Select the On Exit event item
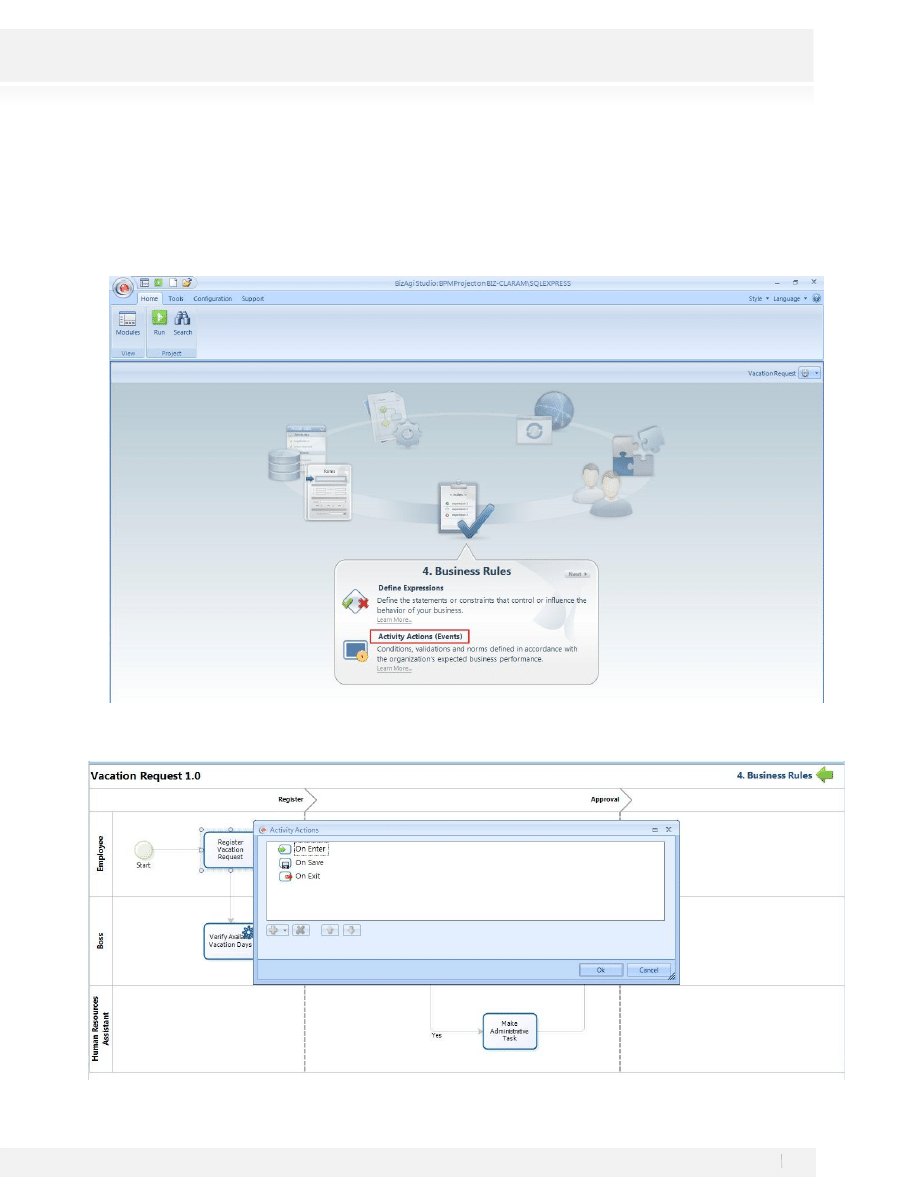Viewport: 918px width, 1188px height. pyautogui.click(x=307, y=876)
